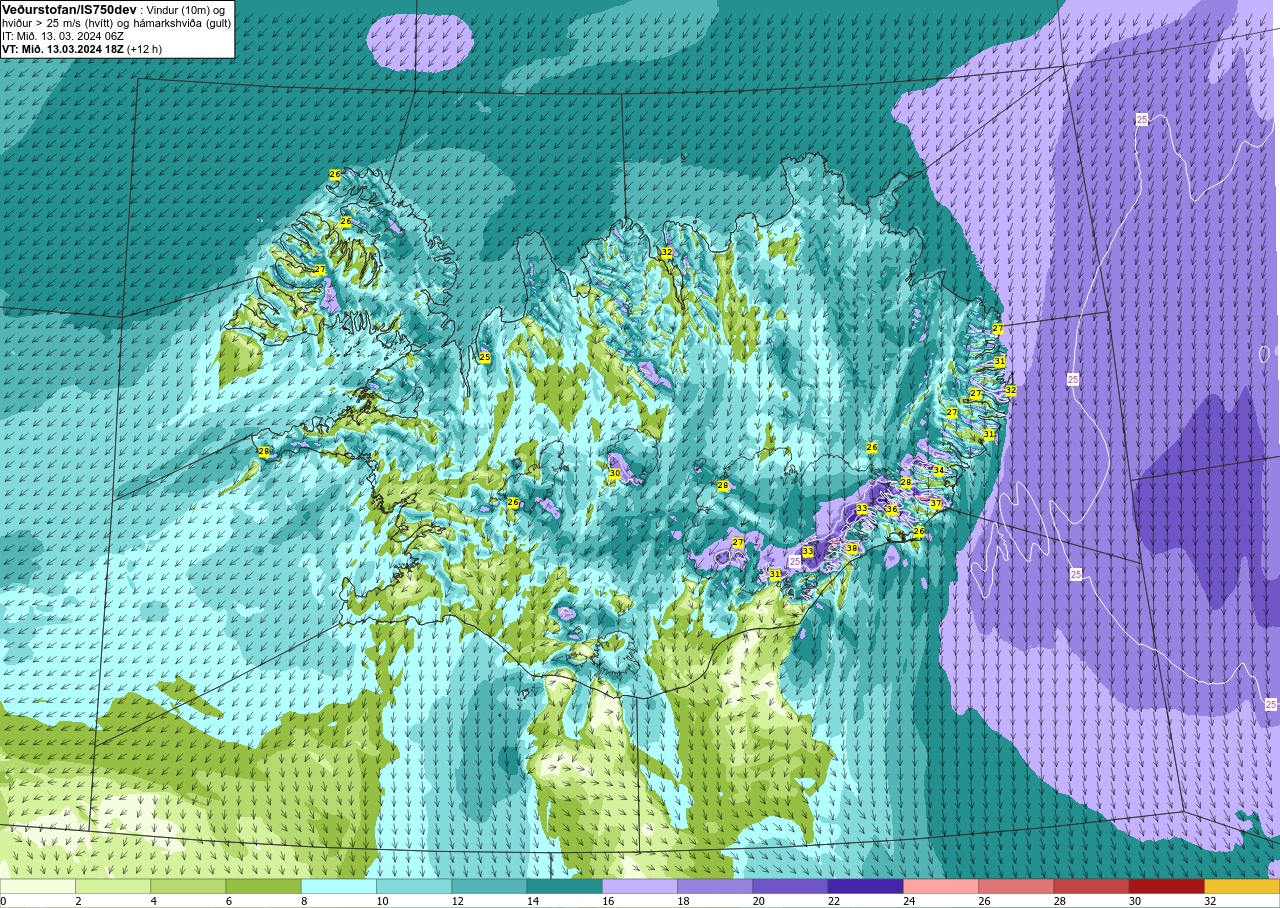This screenshot has height=908, width=1280.
Task: Click the 16–18 m/s legend color swatch
Action: 640,886
